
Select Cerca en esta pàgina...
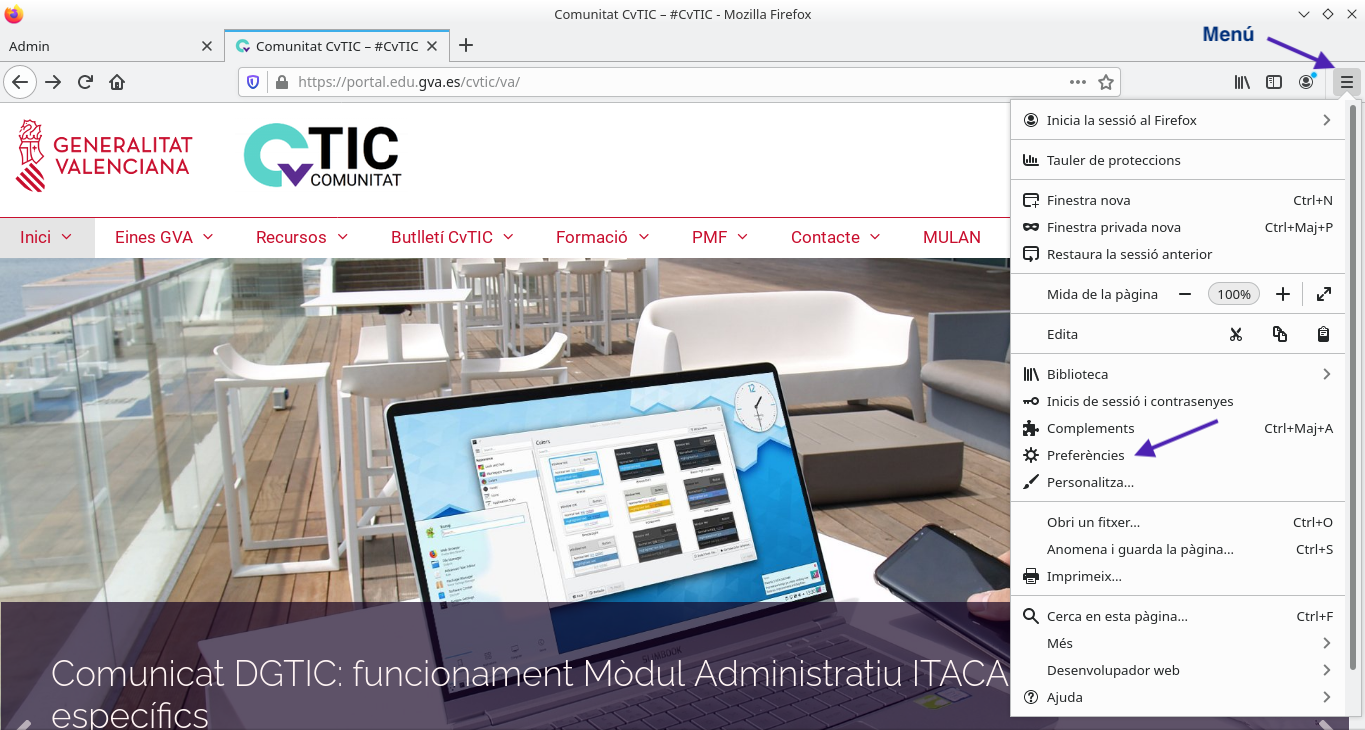pos(1178,616)
